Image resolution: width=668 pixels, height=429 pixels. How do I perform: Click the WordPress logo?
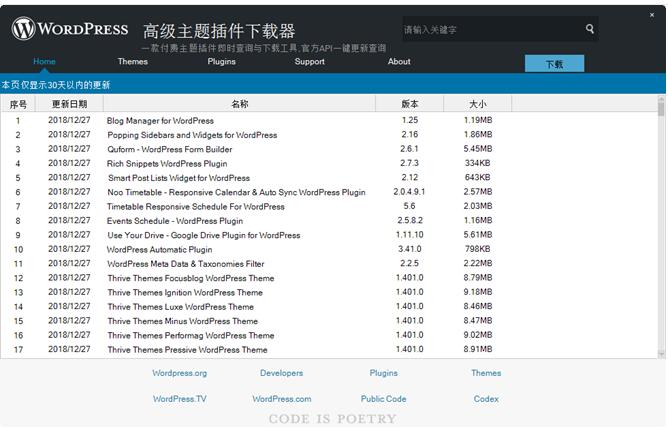(70, 29)
